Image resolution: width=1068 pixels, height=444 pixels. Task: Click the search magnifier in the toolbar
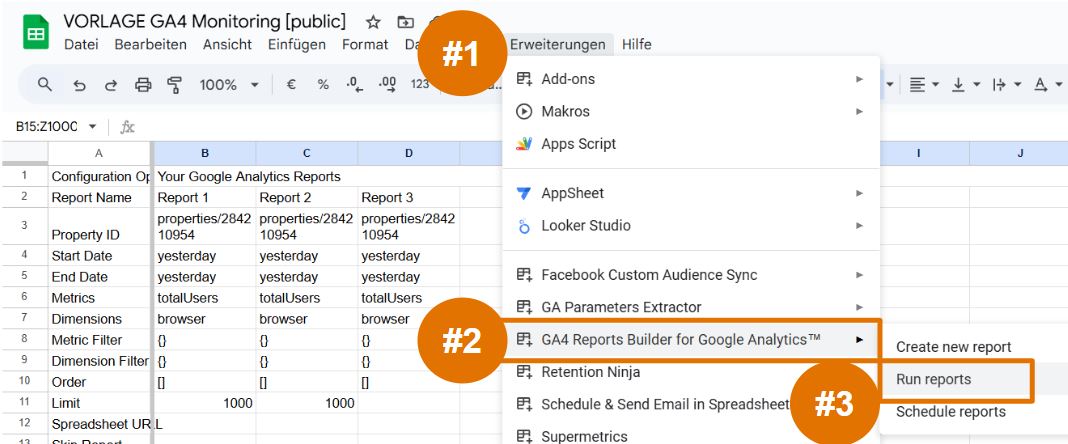tap(45, 85)
